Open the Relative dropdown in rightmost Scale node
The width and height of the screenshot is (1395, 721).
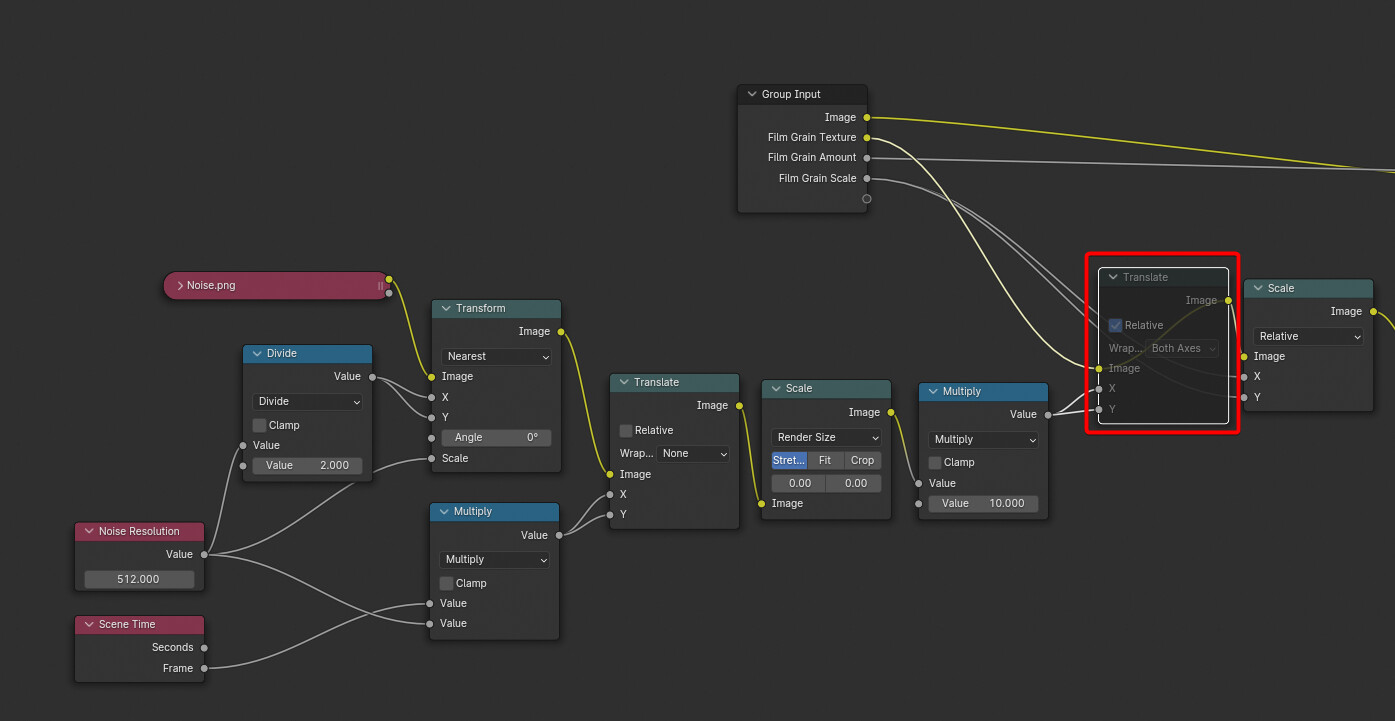(1308, 336)
